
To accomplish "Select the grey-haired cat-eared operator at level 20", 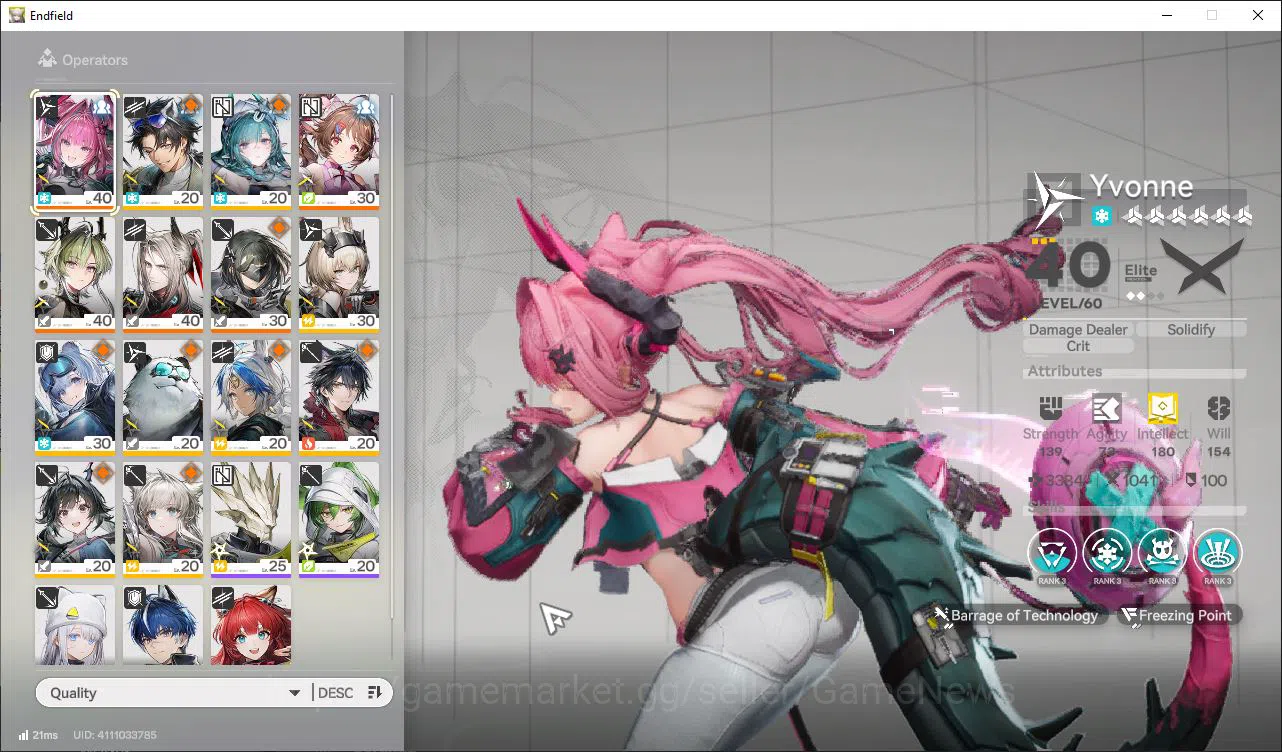I will point(163,520).
